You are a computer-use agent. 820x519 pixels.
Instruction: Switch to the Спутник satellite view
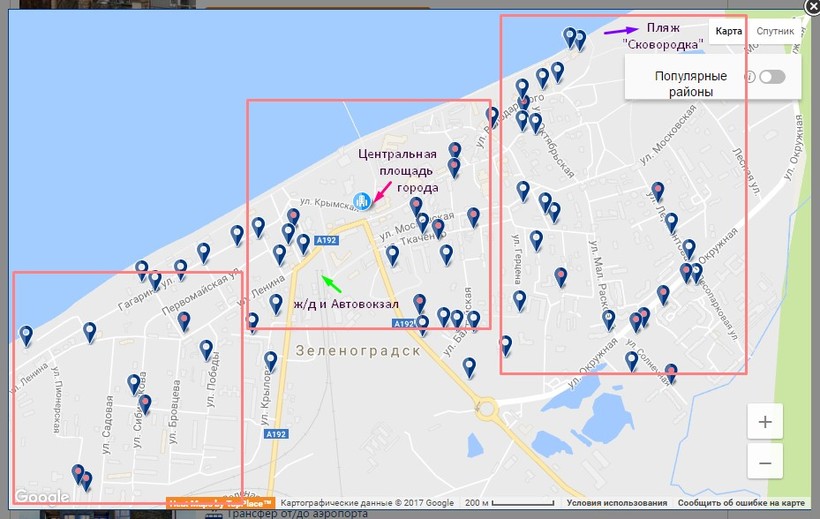tap(775, 31)
